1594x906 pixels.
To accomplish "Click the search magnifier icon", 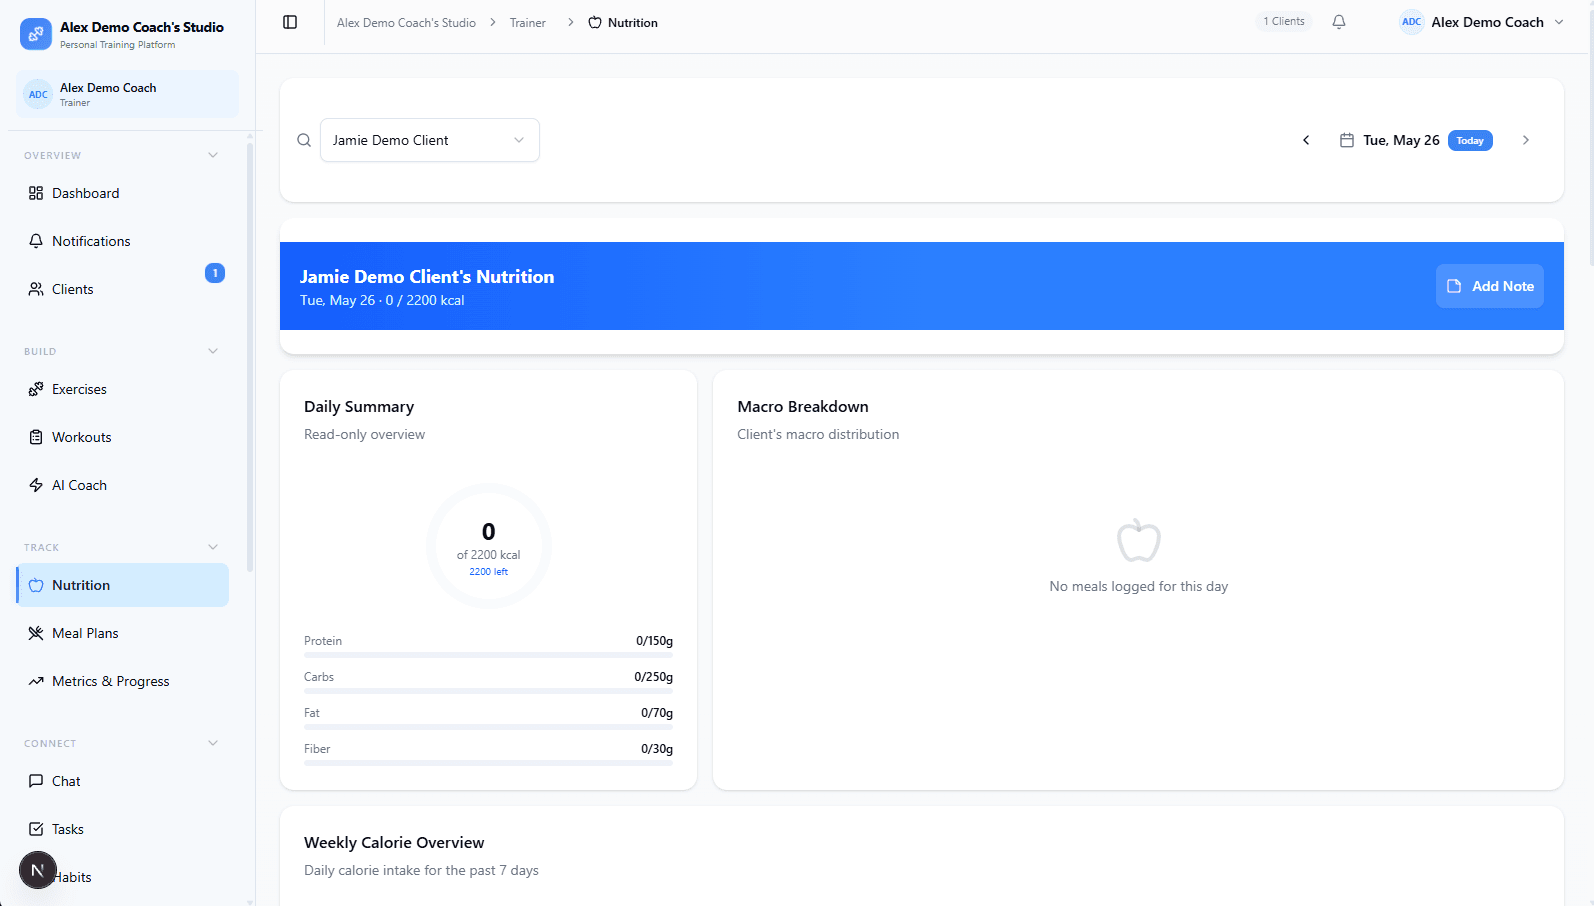I will pos(304,140).
